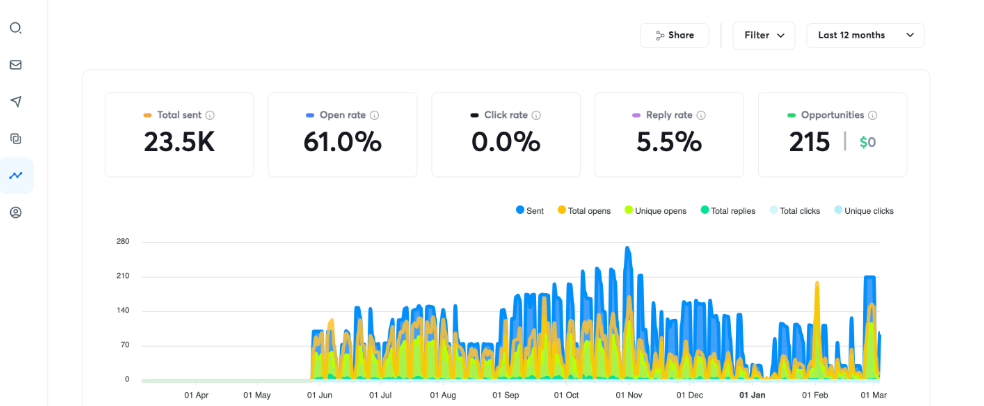Open the Filter dropdown
This screenshot has width=984, height=406.
764,35
